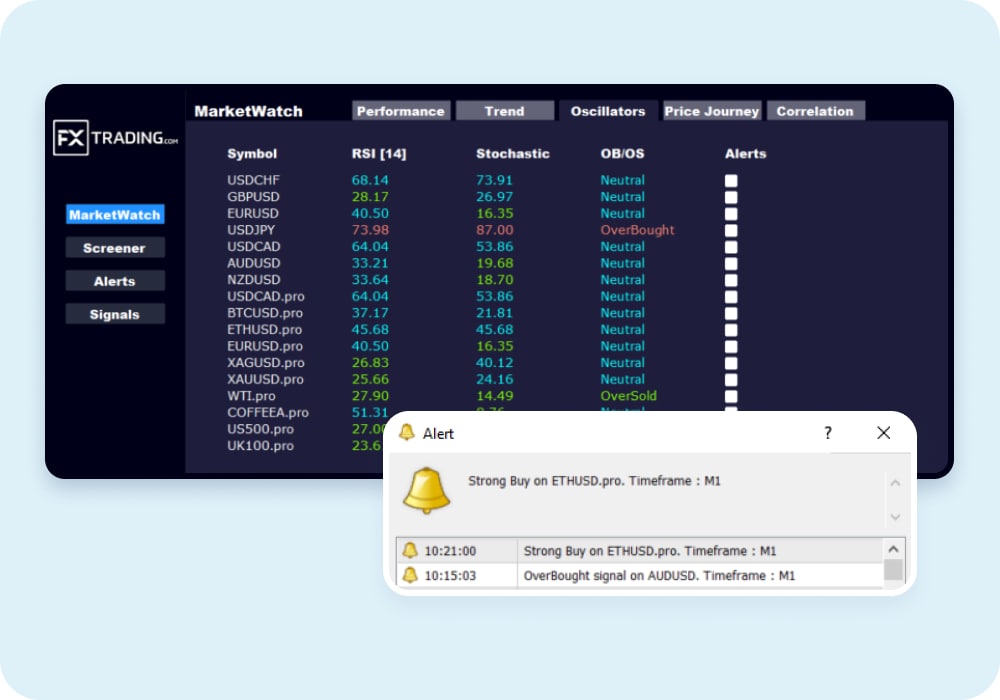Click the FX Trading logo
The height and width of the screenshot is (700, 1000).
116,138
